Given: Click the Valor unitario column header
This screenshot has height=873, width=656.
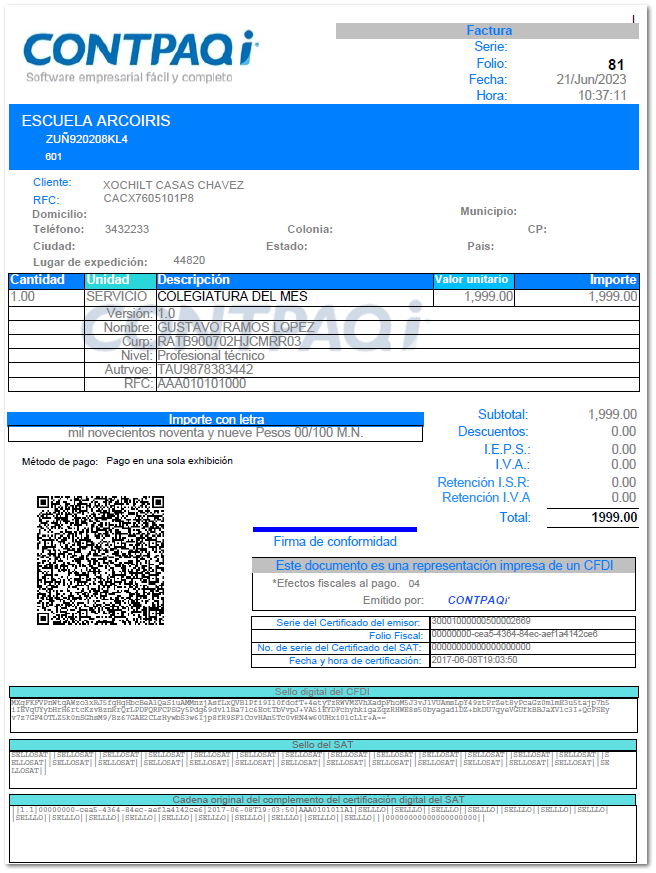Looking at the screenshot, I should tap(473, 281).
